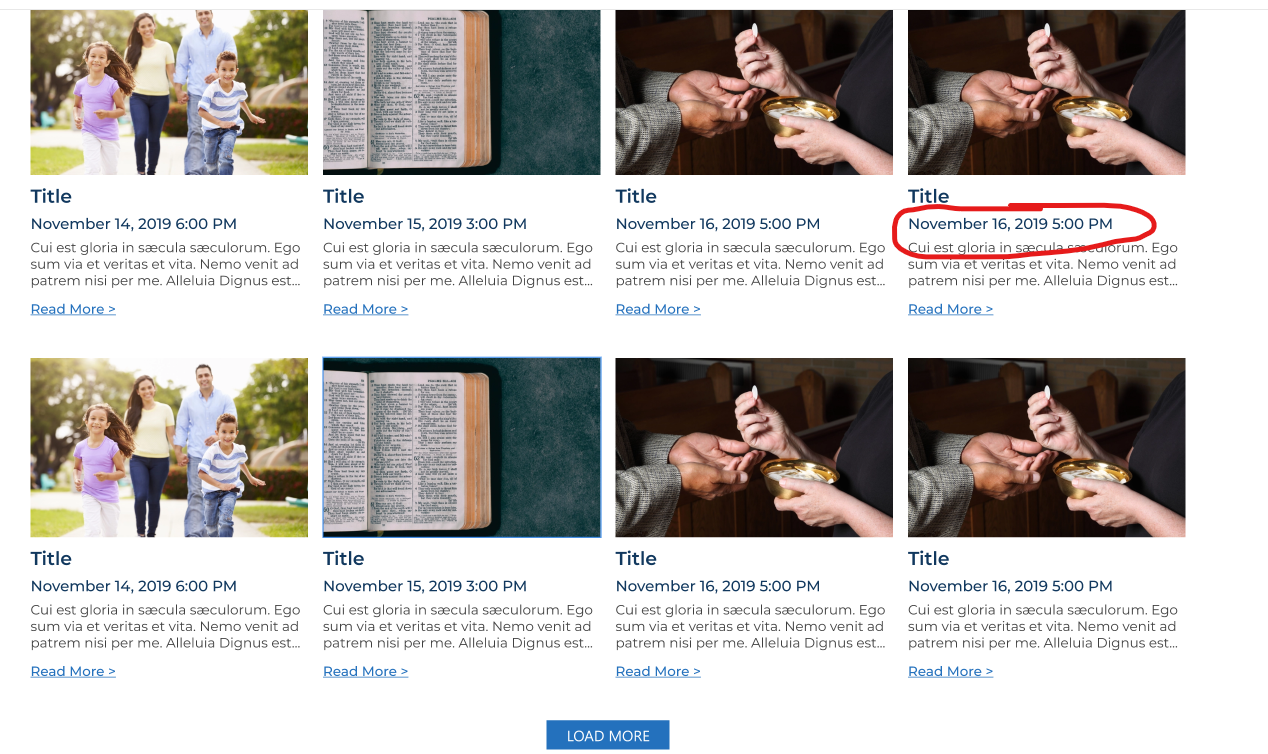Viewport: 1268px width, 754px height.
Task: Open Read More on top-row third card
Action: tap(658, 309)
